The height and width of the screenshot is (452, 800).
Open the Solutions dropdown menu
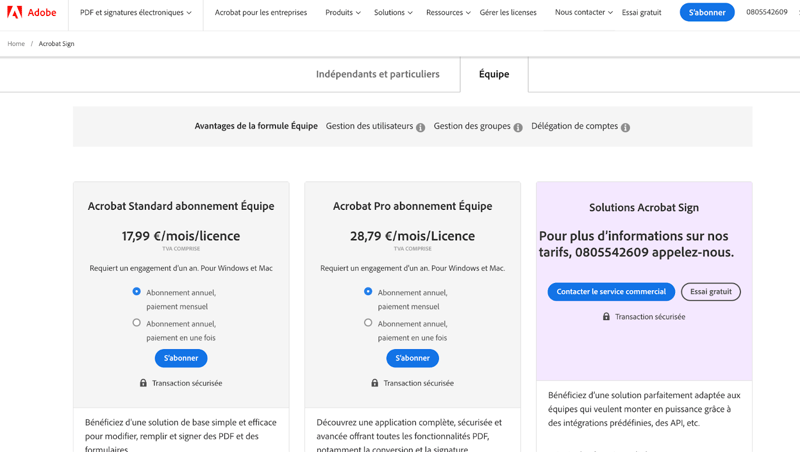click(x=393, y=12)
